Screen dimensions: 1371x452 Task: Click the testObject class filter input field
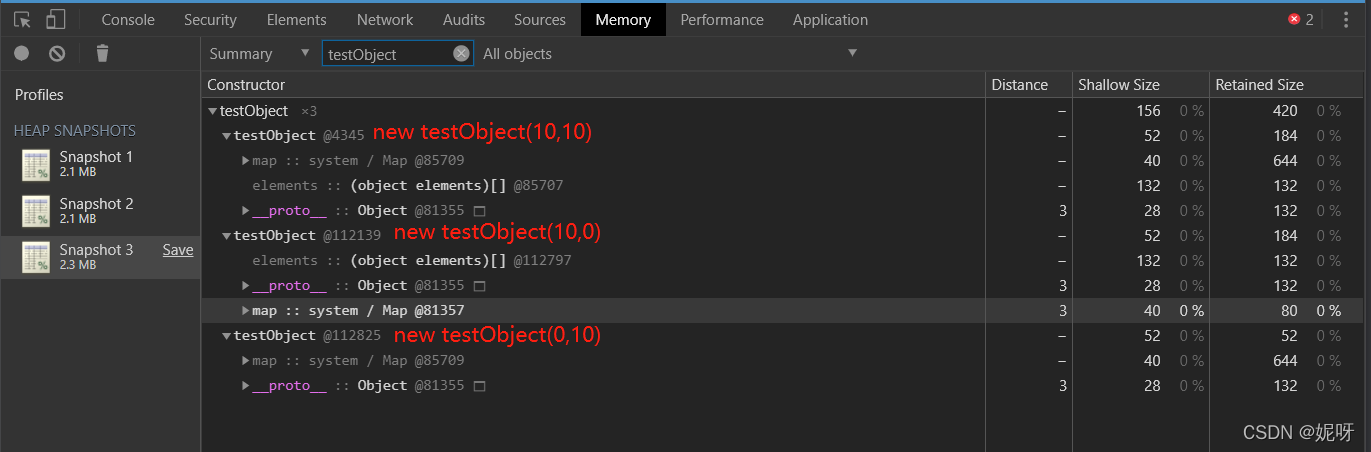(x=388, y=54)
